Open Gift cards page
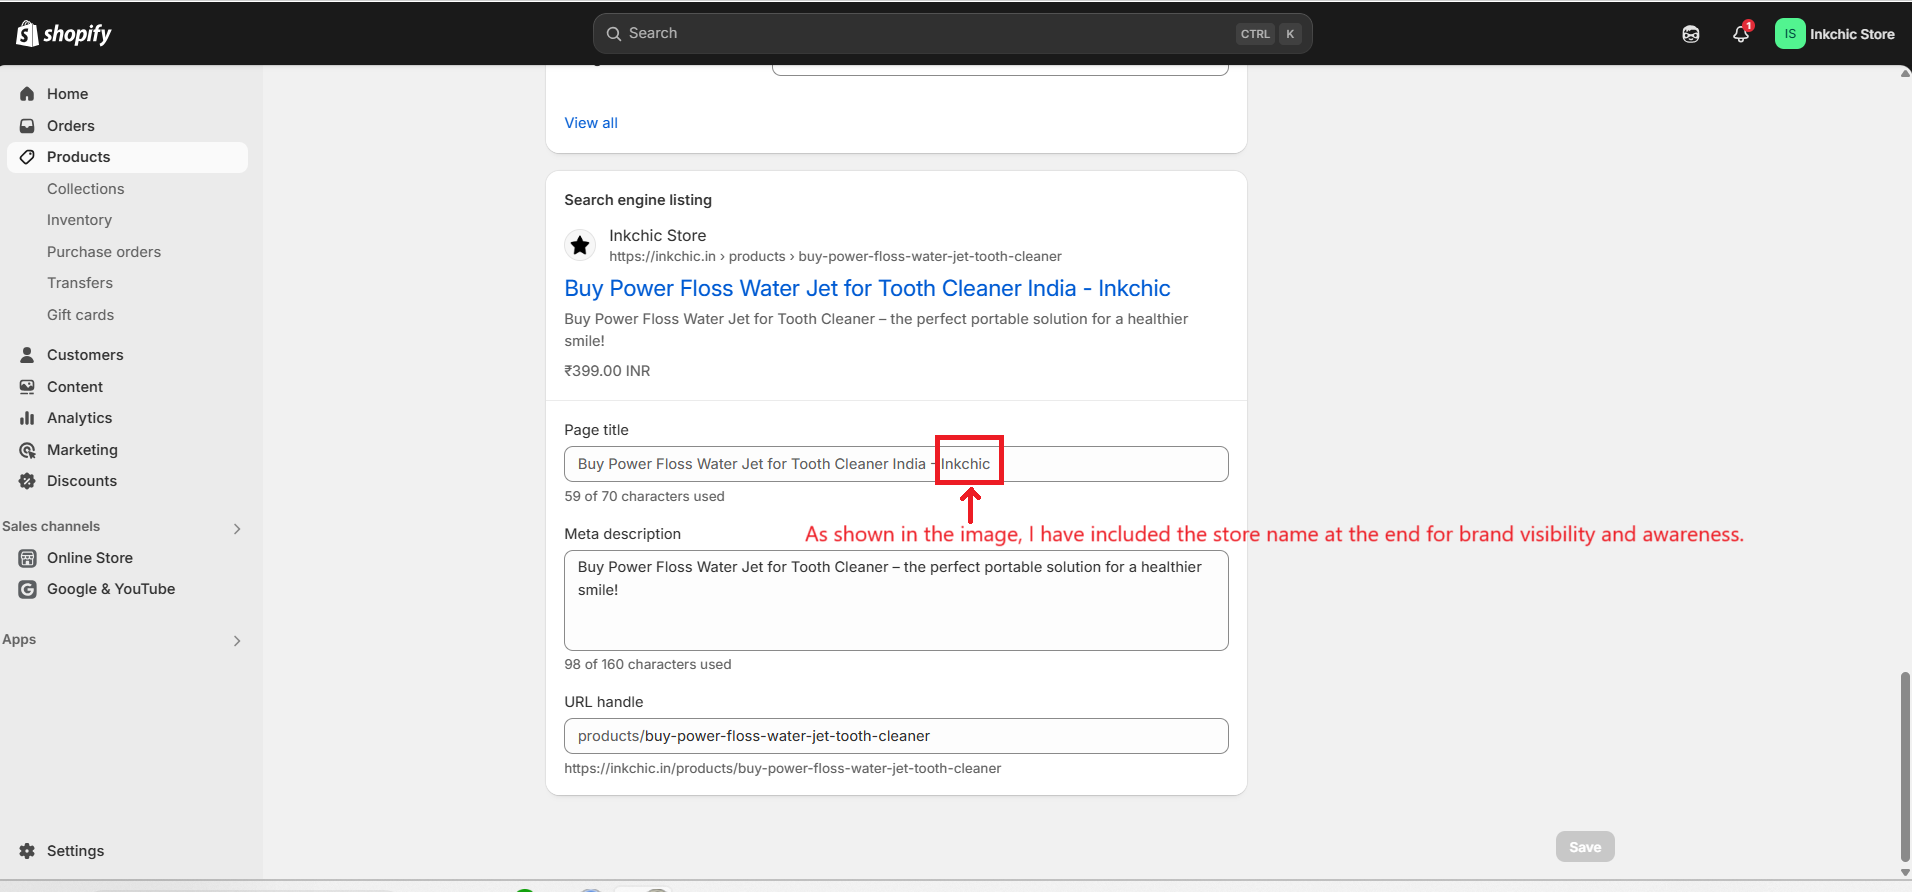 coord(80,315)
